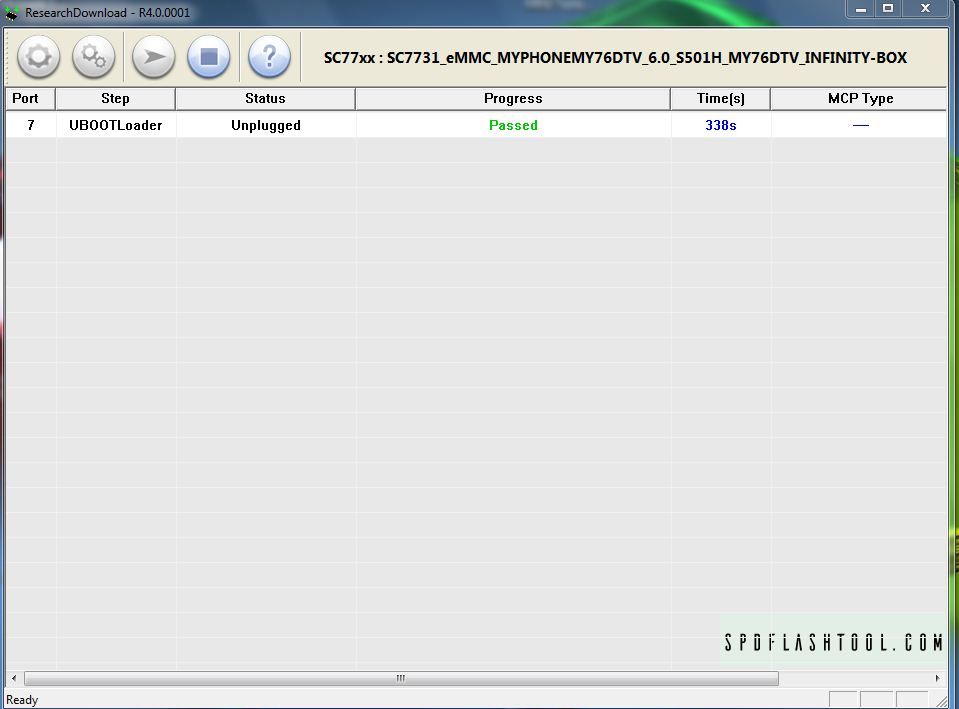Click the 338s time value
Image resolution: width=959 pixels, height=709 pixels.
[720, 125]
